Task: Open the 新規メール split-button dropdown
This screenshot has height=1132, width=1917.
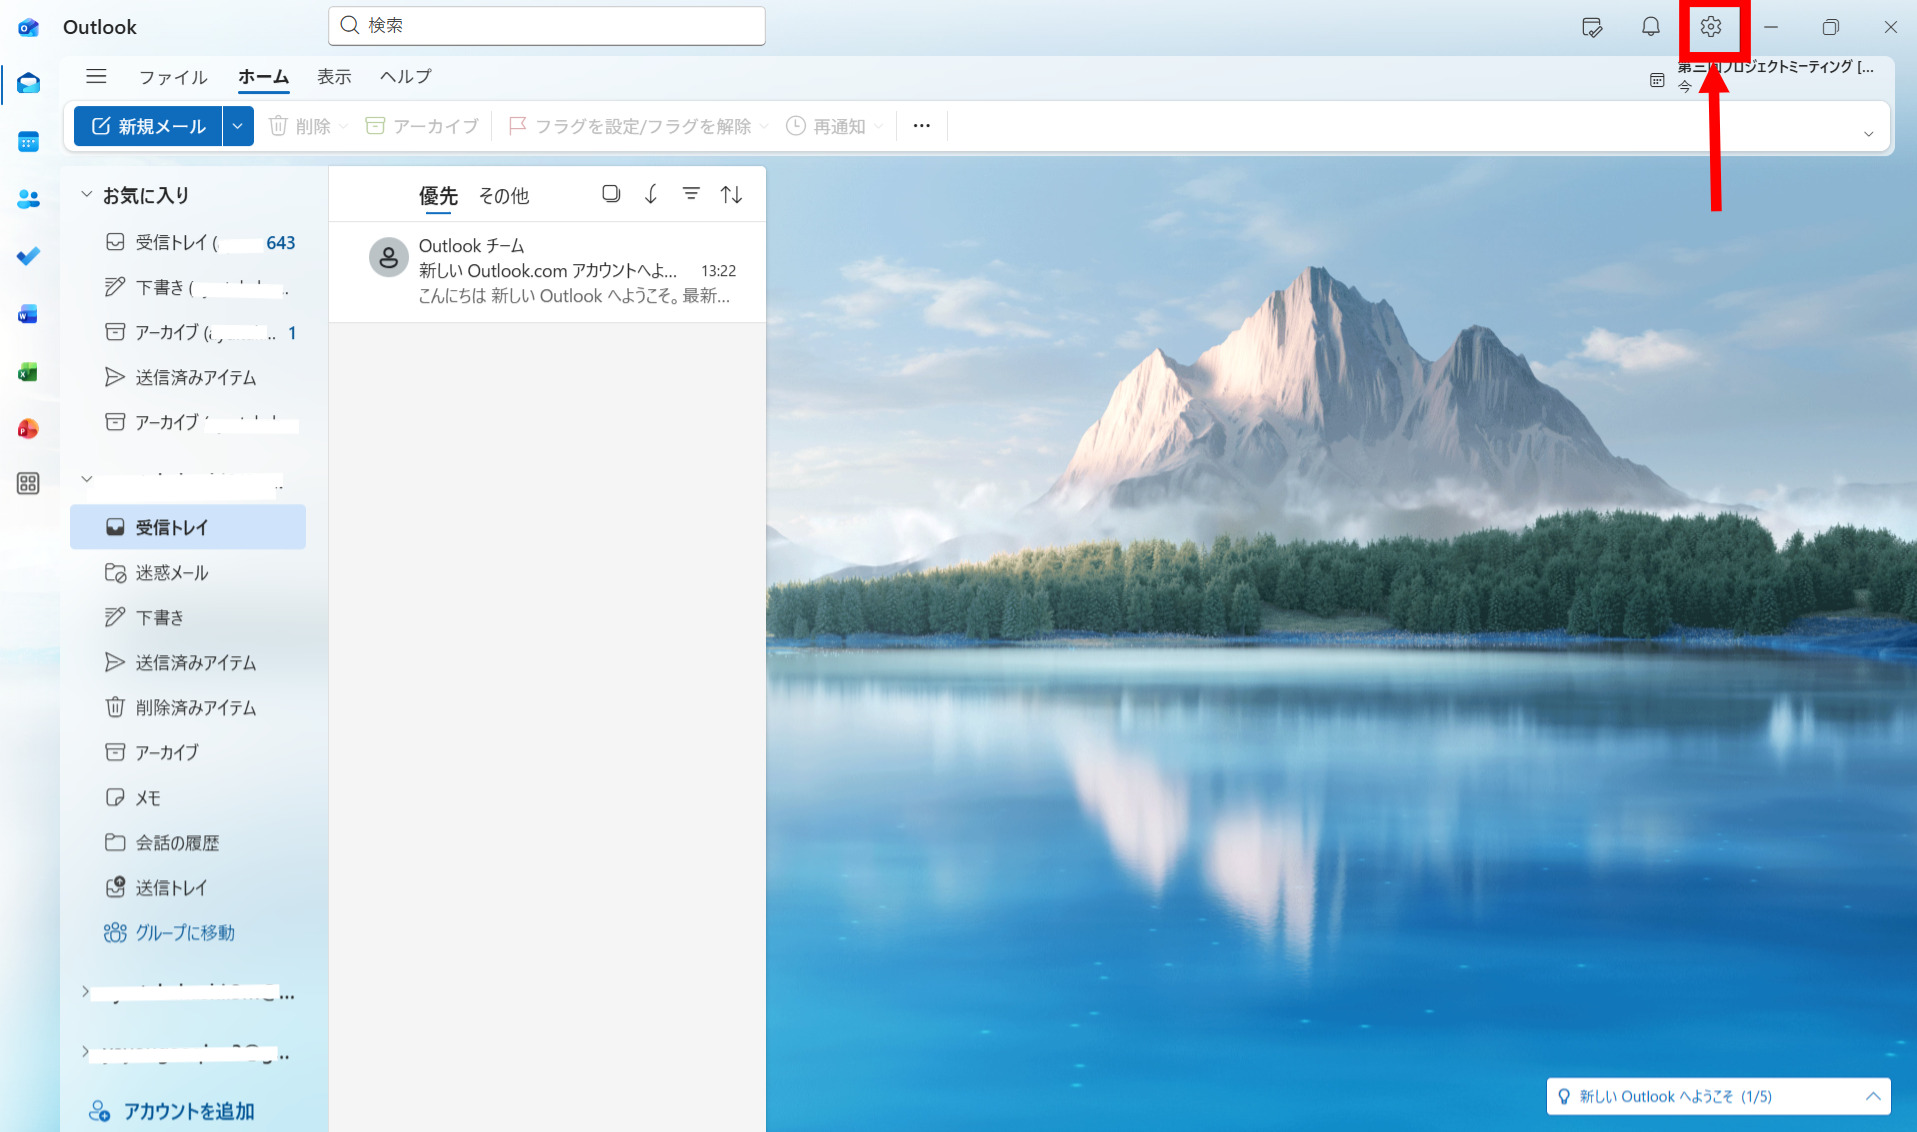Action: pyautogui.click(x=237, y=126)
